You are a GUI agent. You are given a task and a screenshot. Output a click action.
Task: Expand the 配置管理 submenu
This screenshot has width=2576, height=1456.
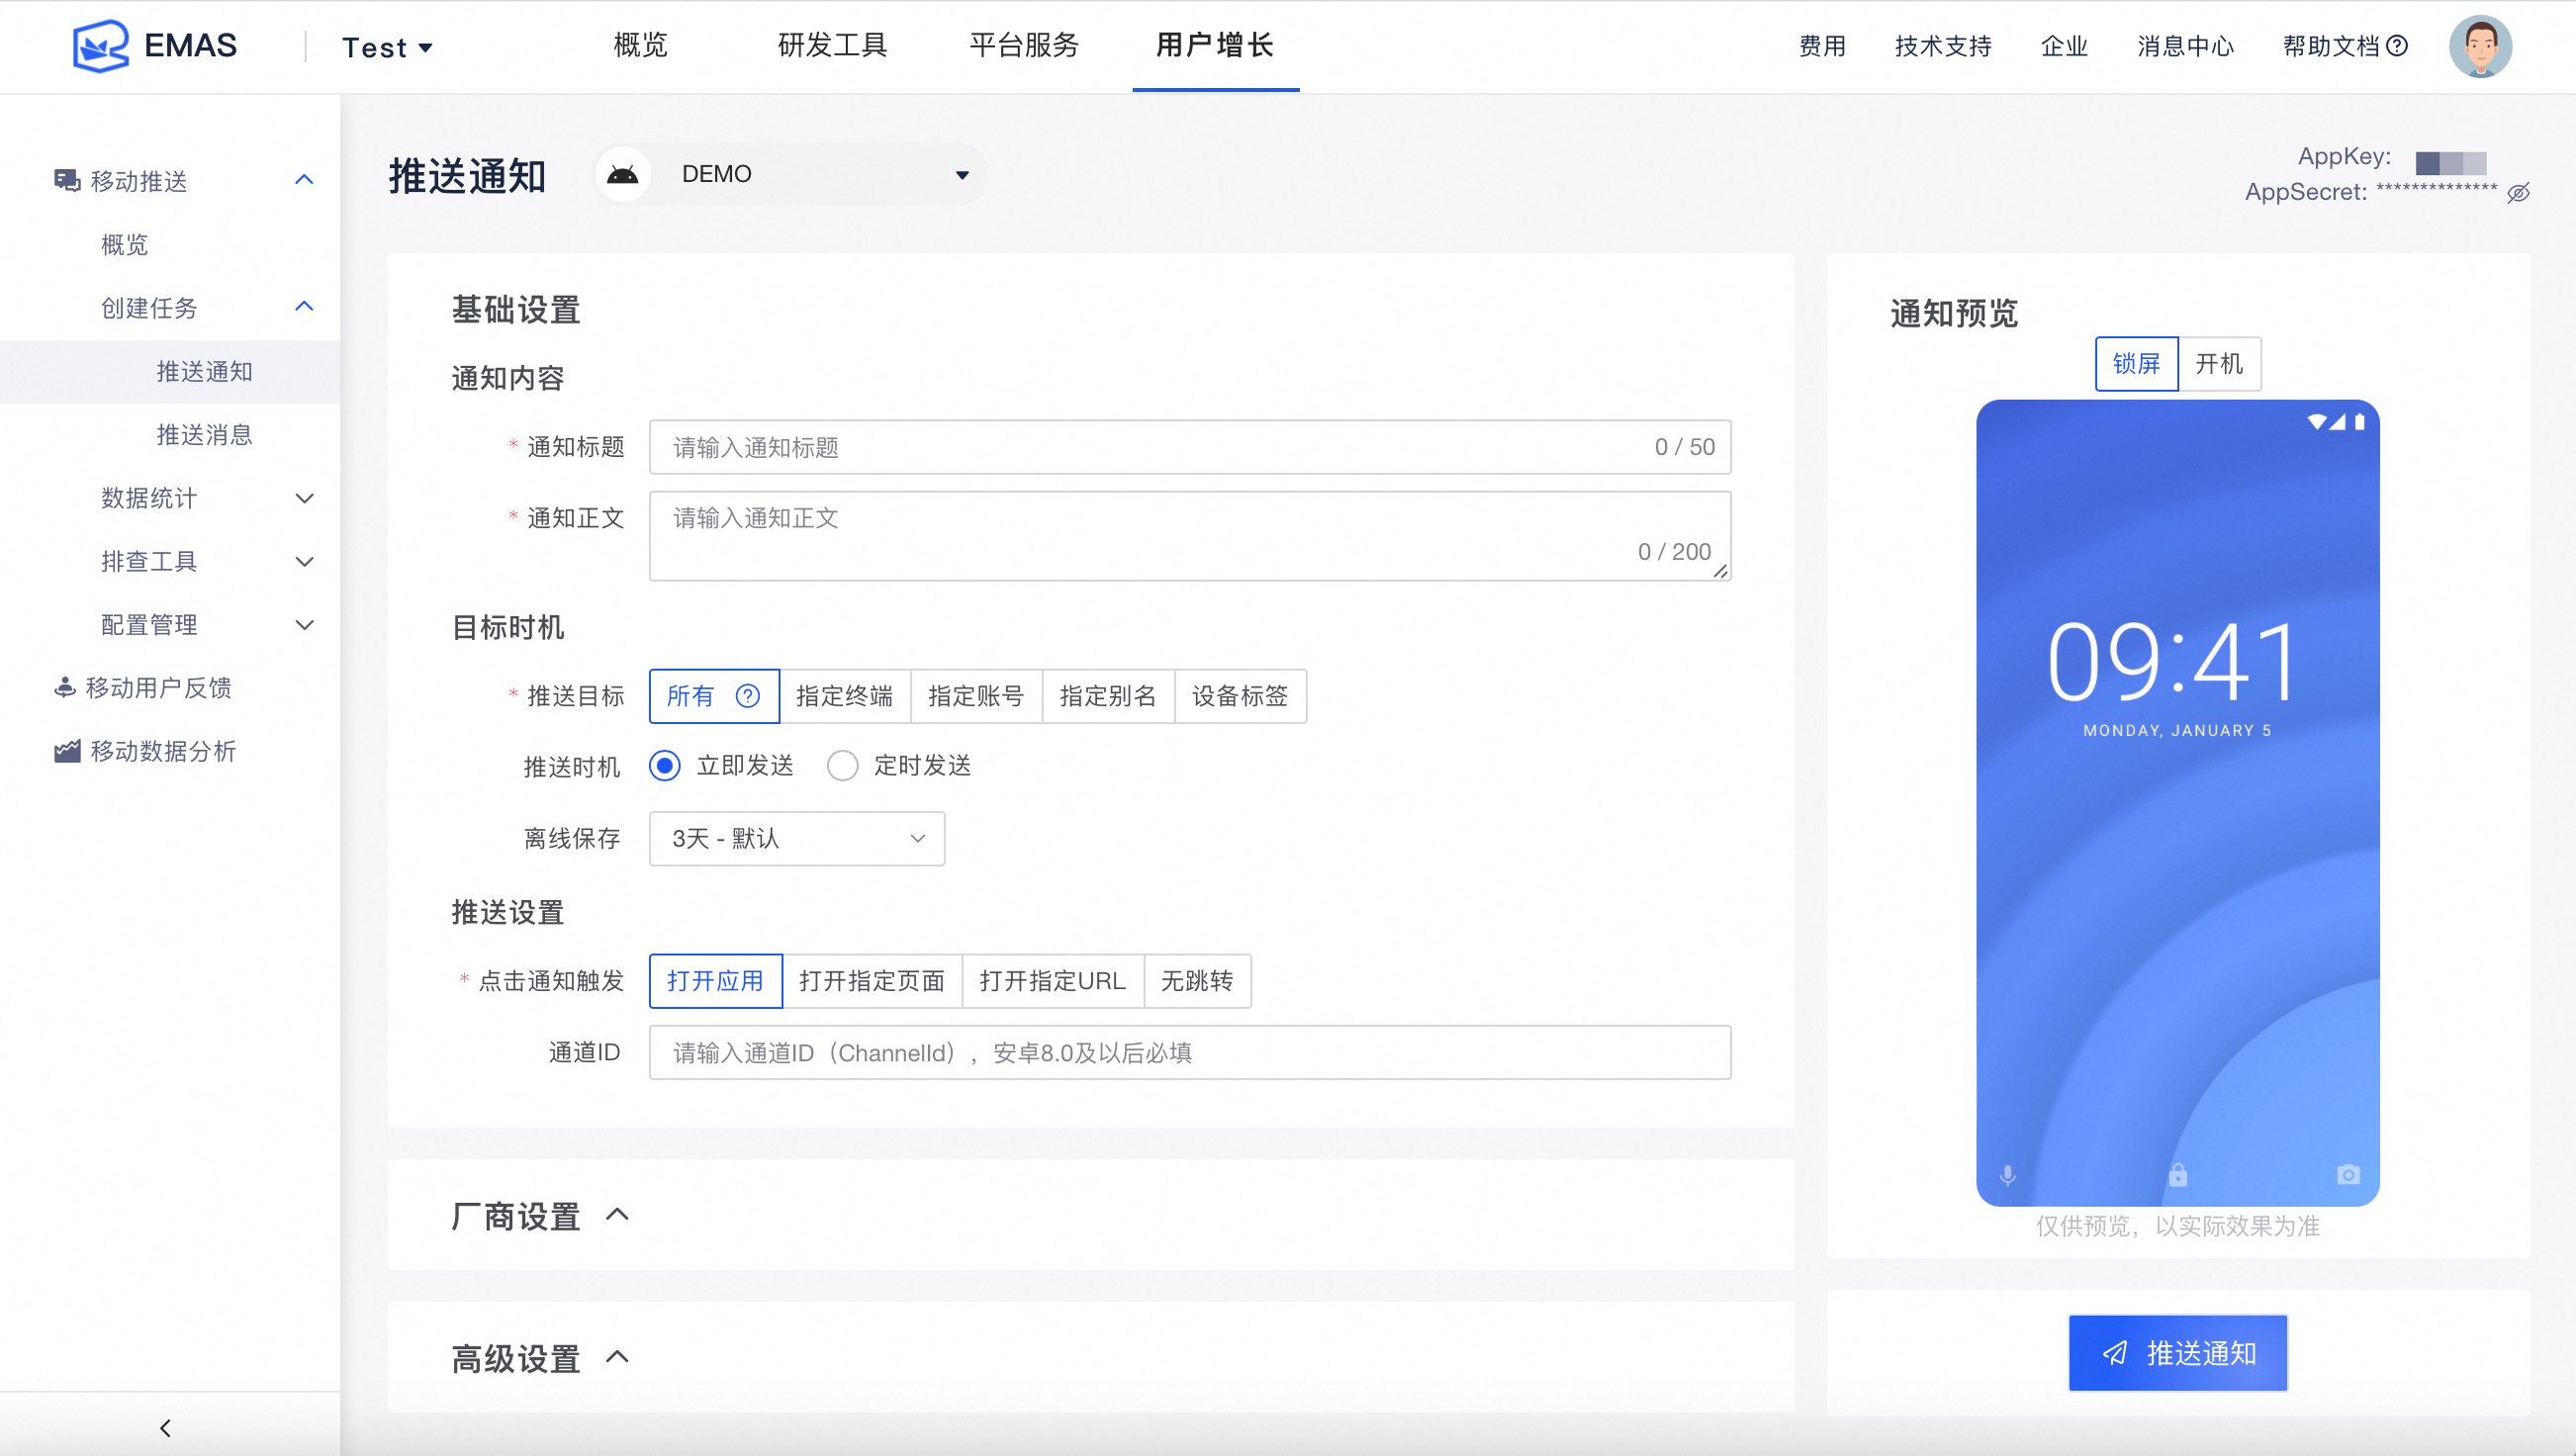point(305,625)
